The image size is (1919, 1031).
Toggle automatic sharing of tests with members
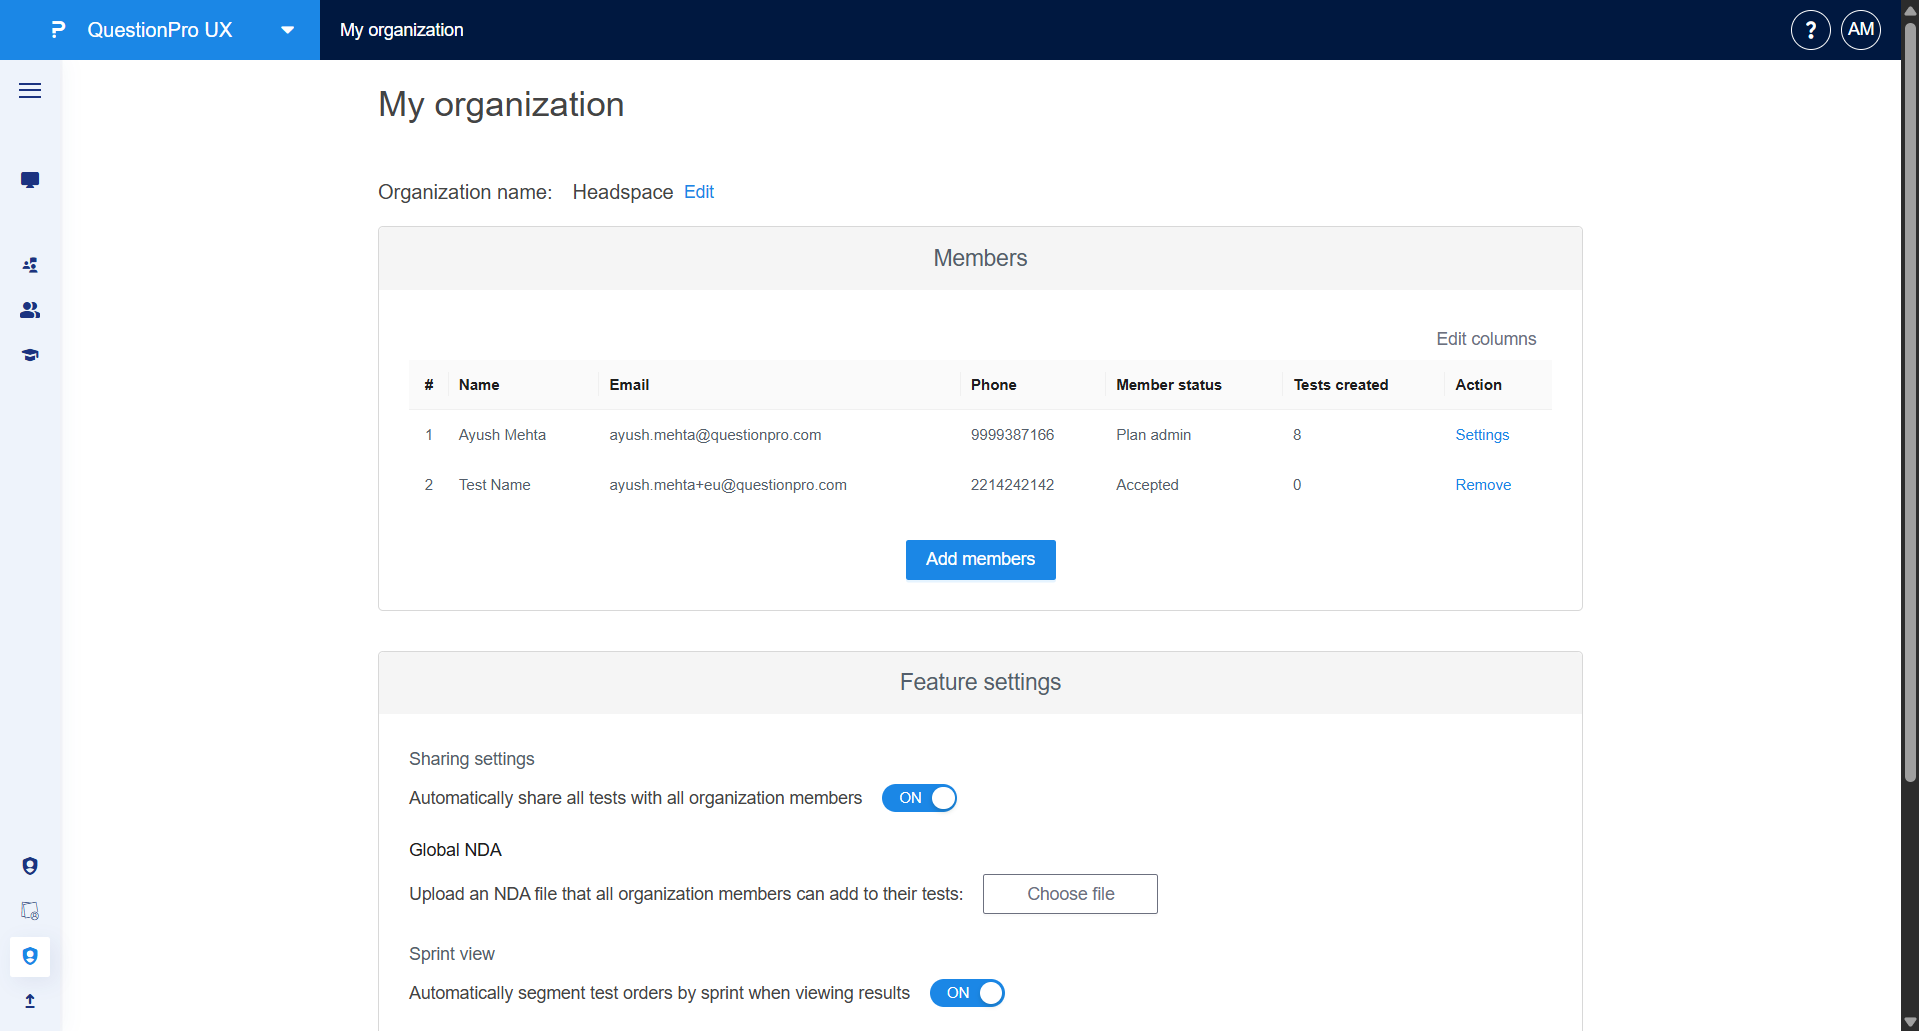click(919, 798)
